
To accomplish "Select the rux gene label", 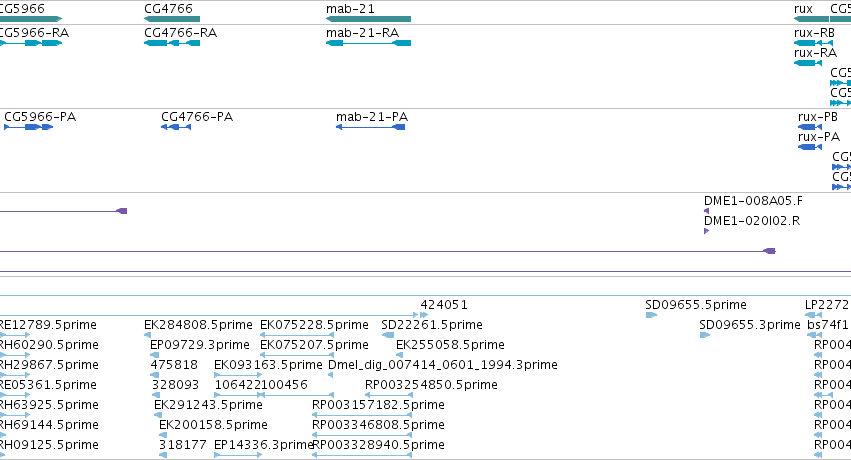I will coord(803,9).
